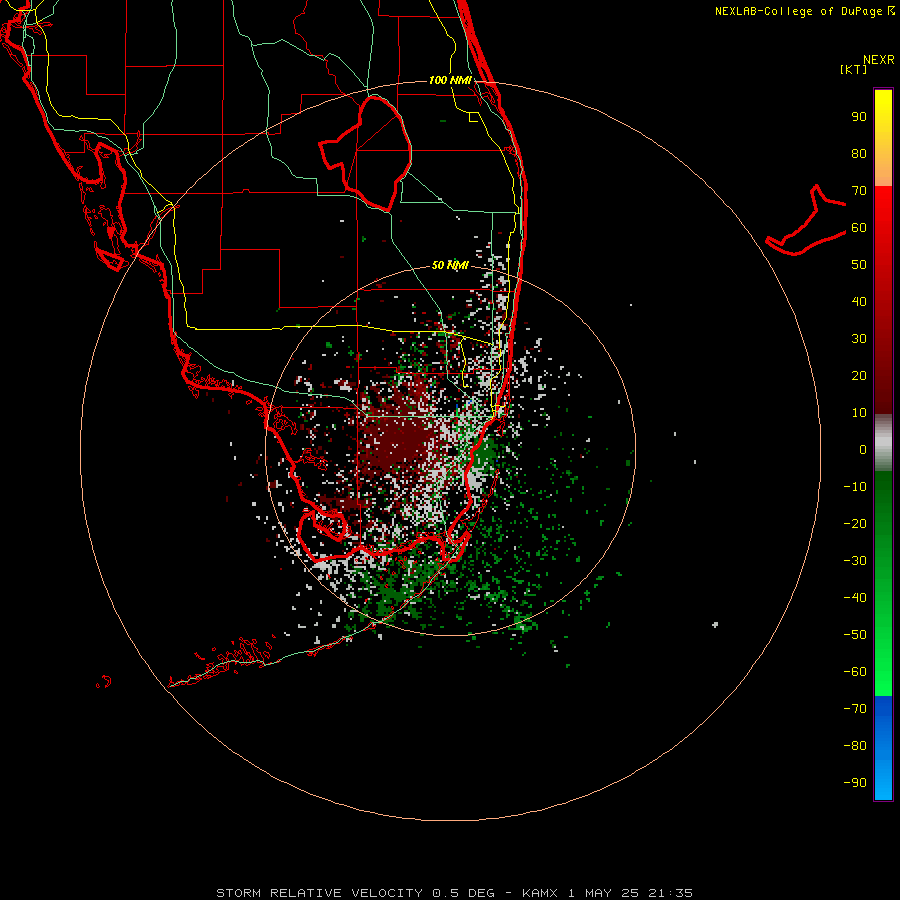Click the -40 value on the velocity scale
The width and height of the screenshot is (900, 900).
click(855, 598)
